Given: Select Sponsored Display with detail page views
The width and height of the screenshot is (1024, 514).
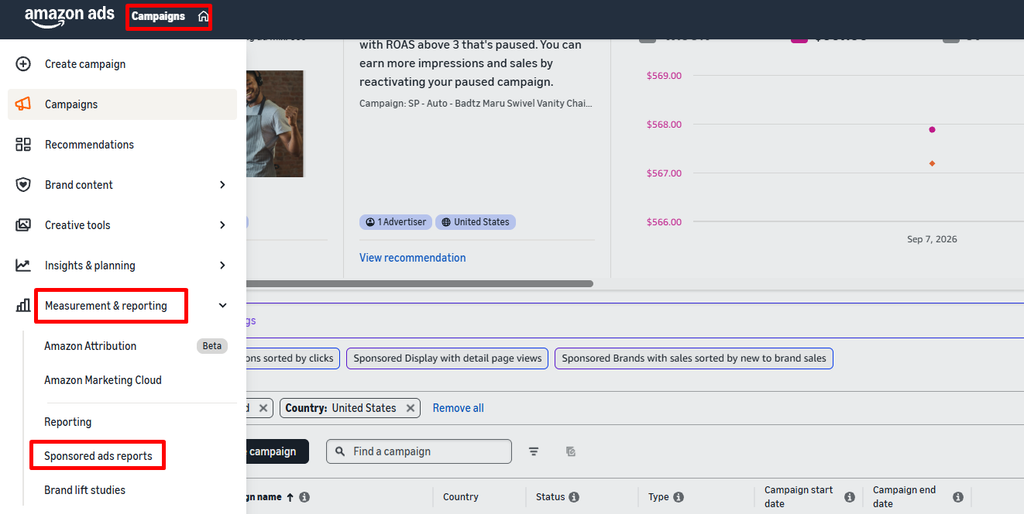Looking at the screenshot, I should point(447,358).
